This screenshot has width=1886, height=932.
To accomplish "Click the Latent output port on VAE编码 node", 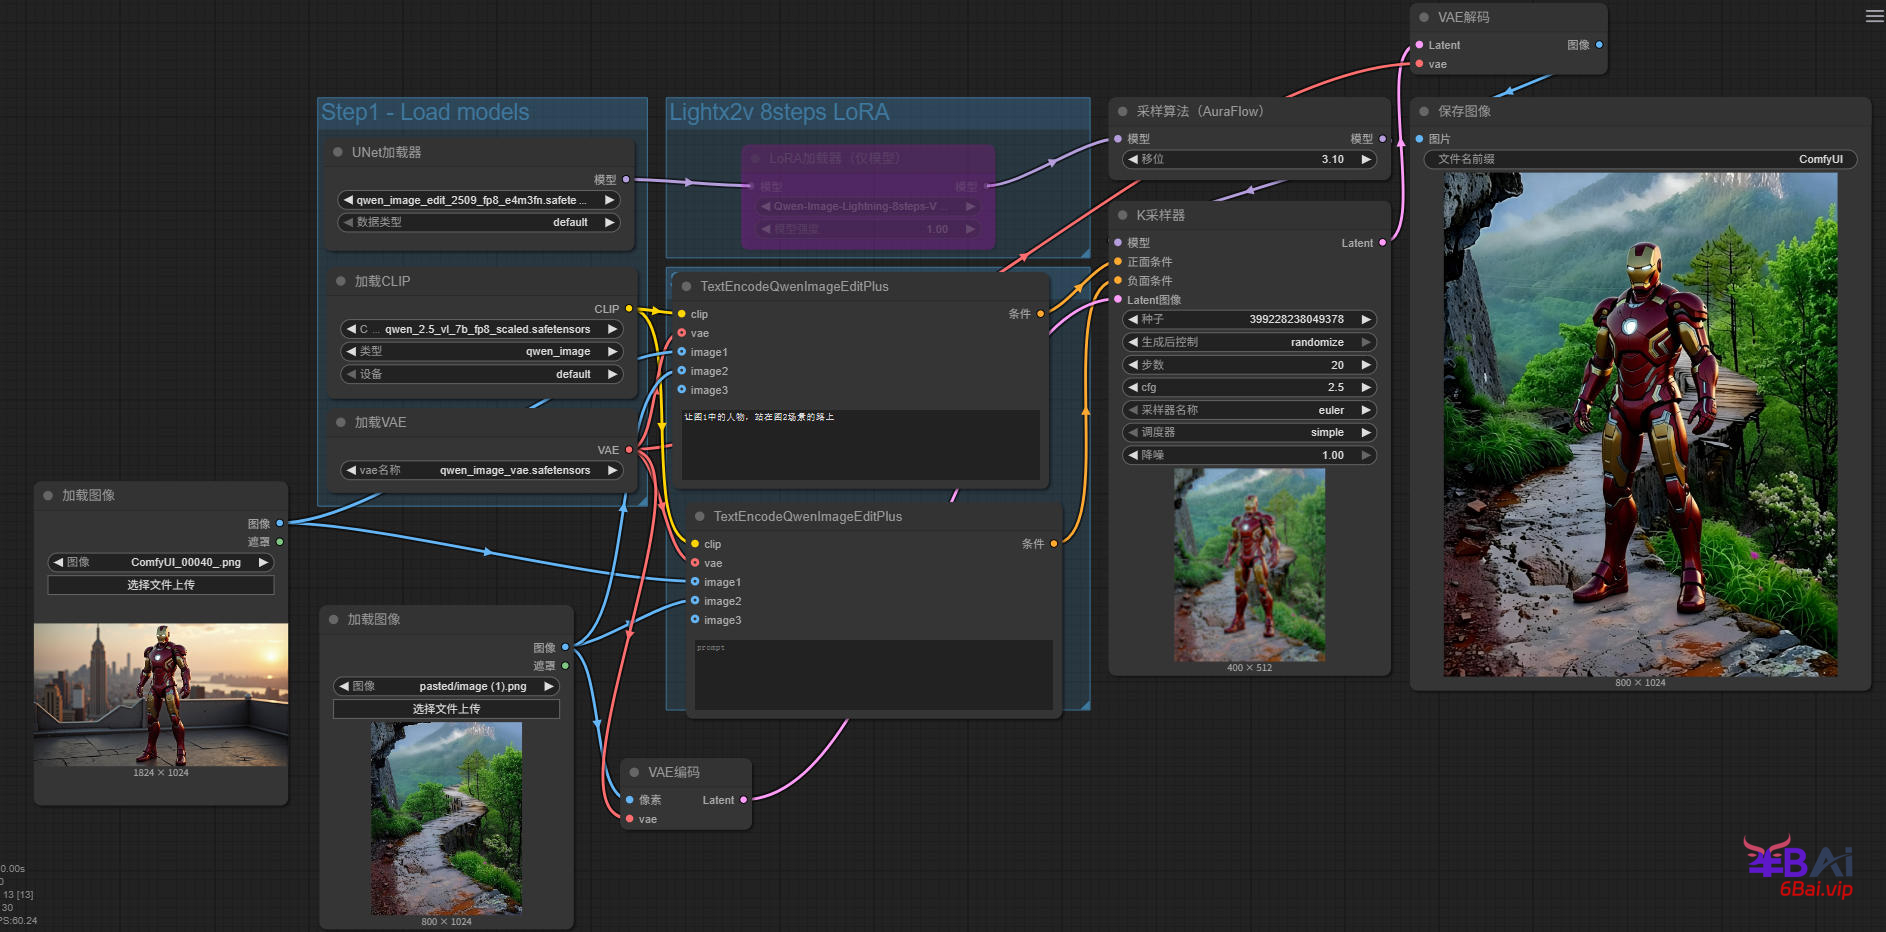I will click(x=743, y=800).
